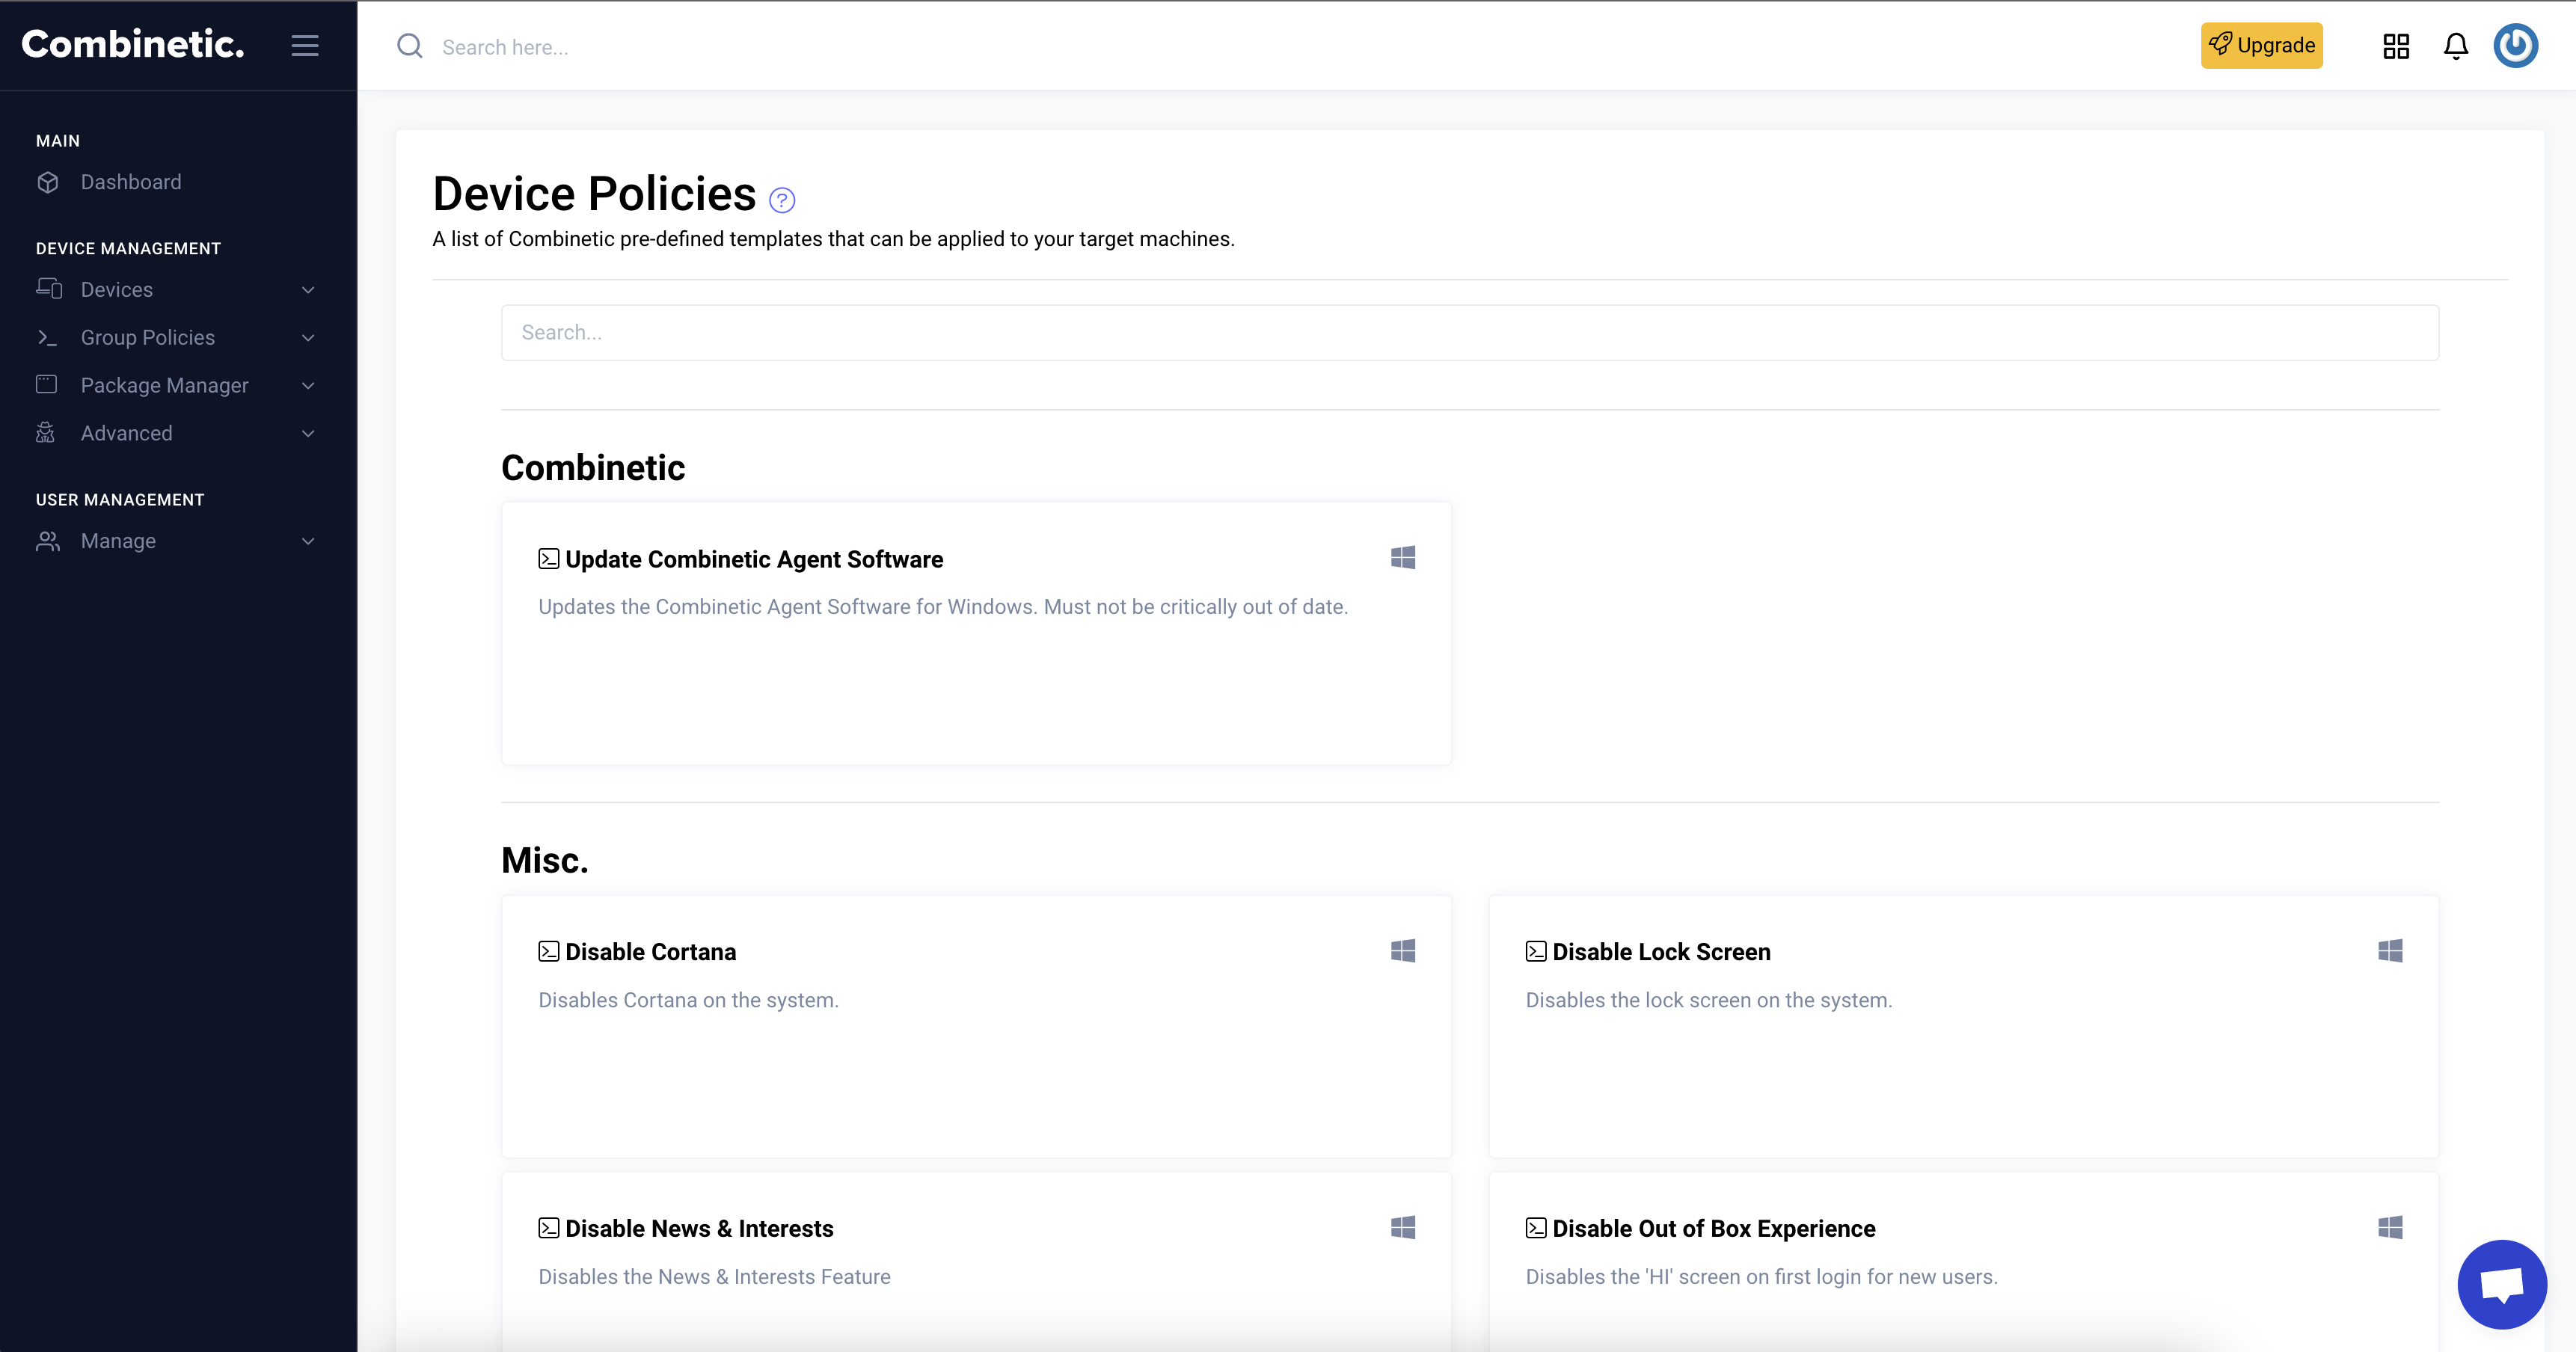Click Disables Cortana on the system description
Viewport: 2576px width, 1352px height.
pyautogui.click(x=689, y=1001)
